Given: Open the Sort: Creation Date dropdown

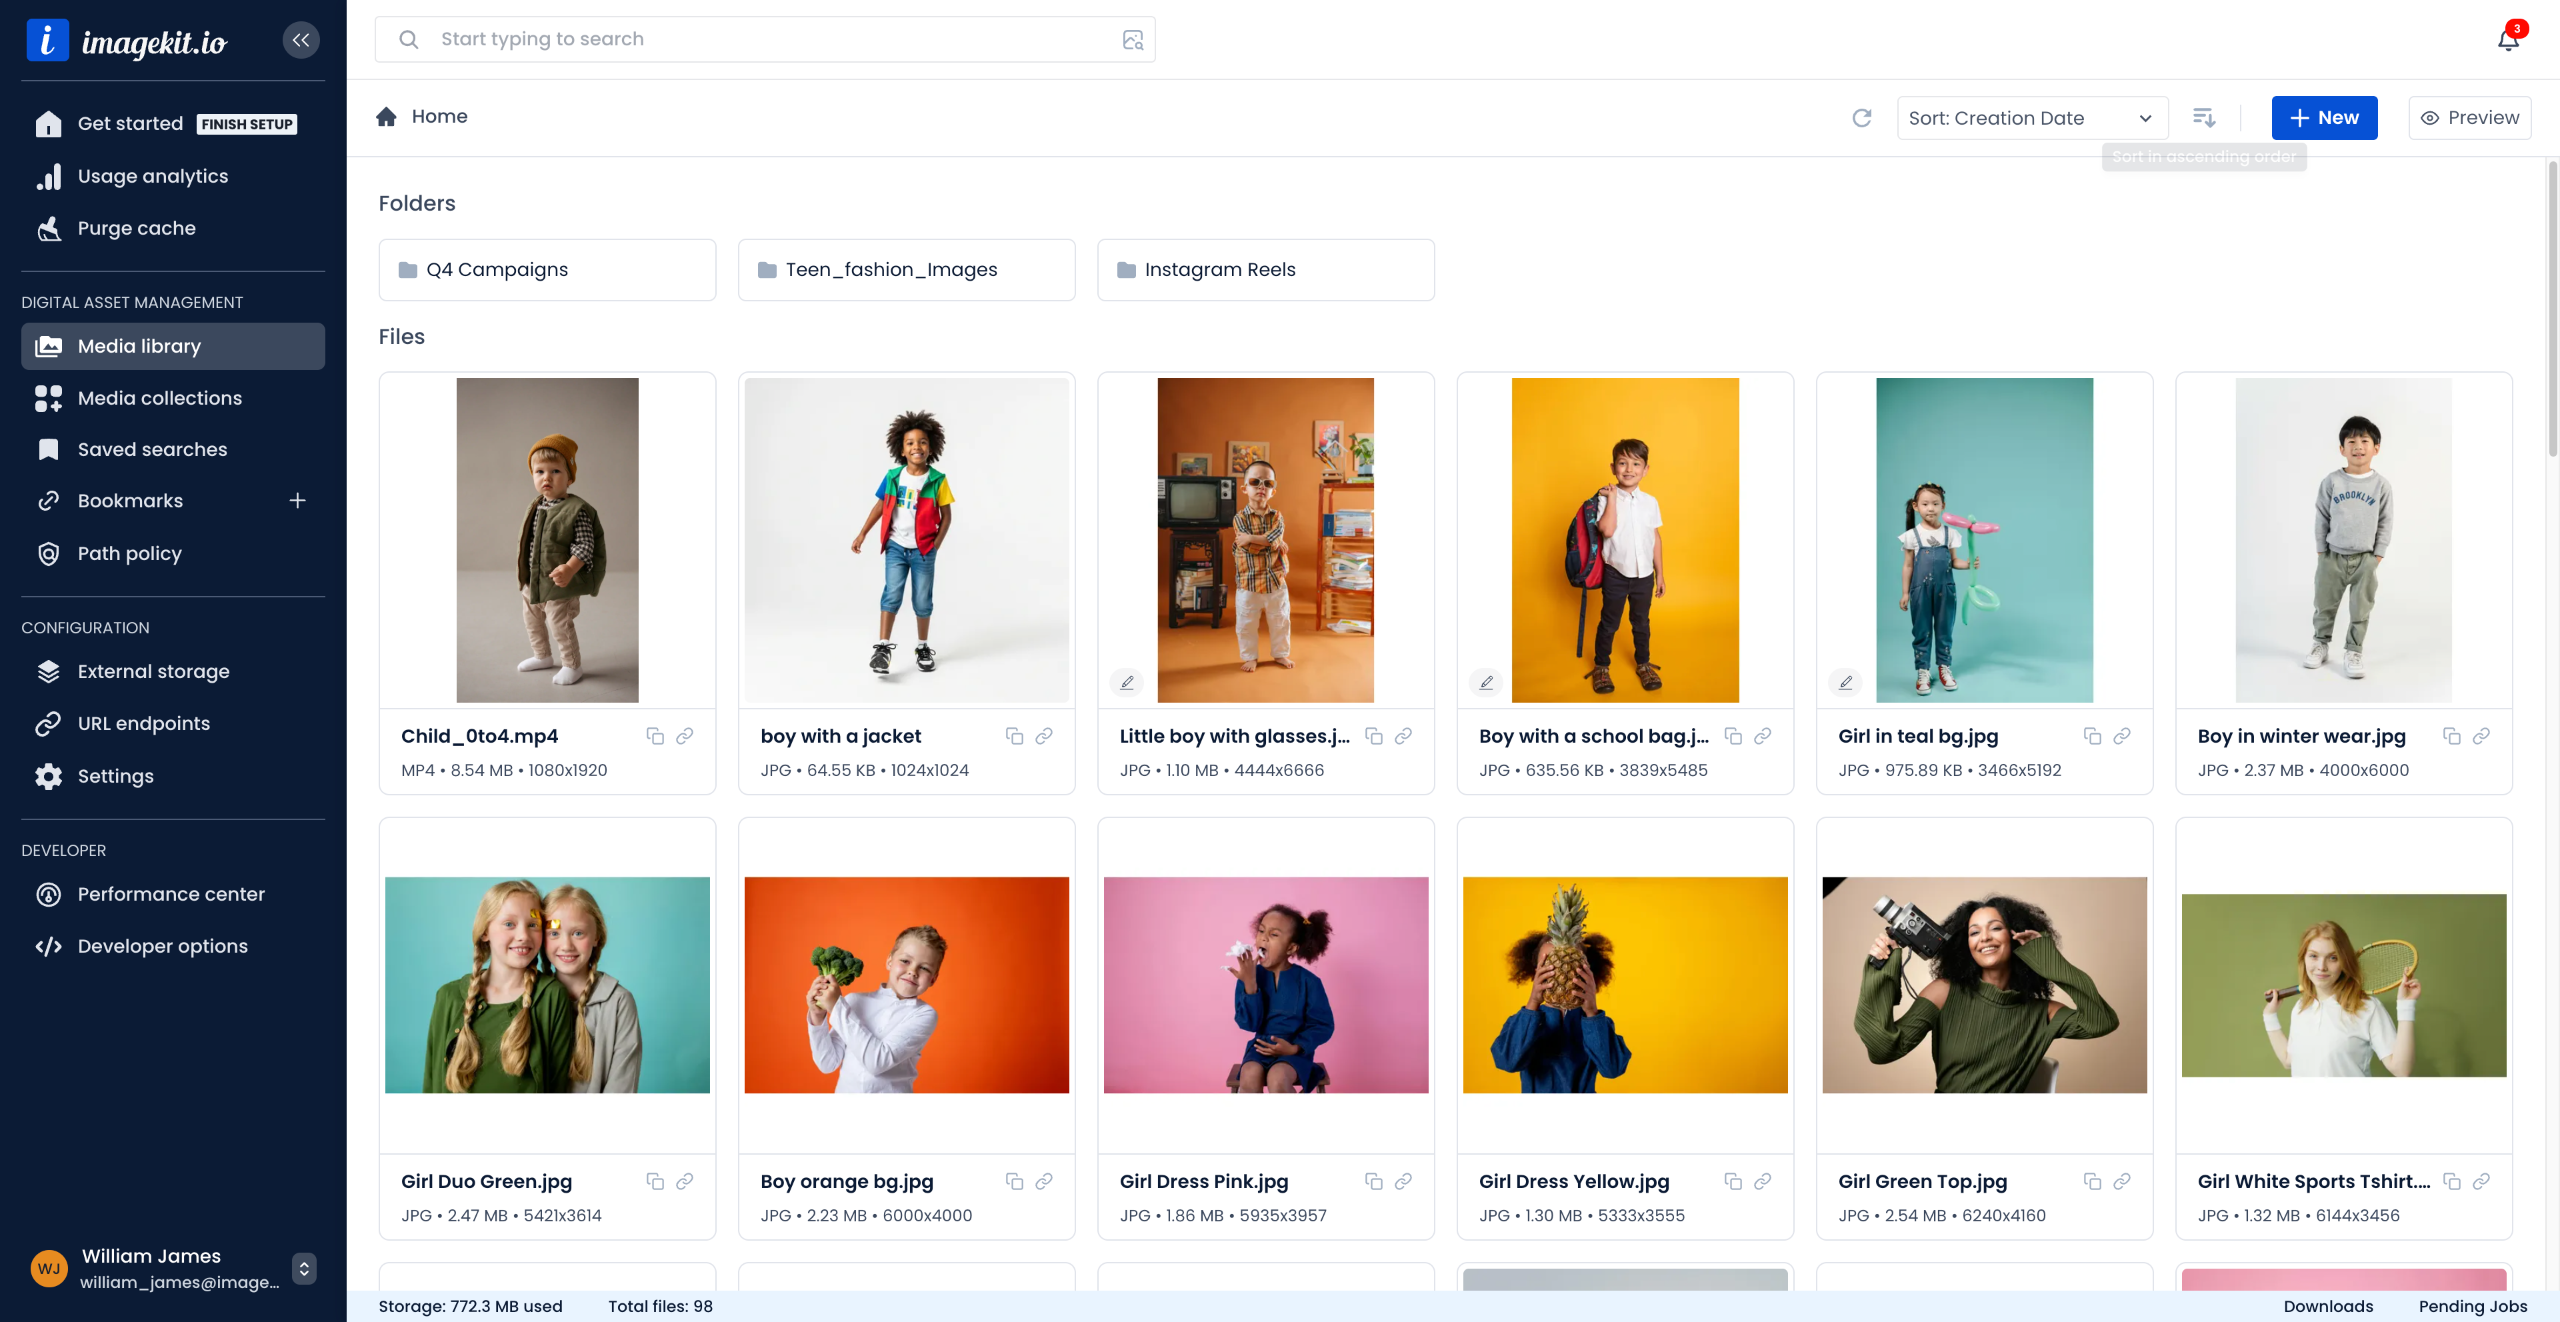Looking at the screenshot, I should 2031,118.
